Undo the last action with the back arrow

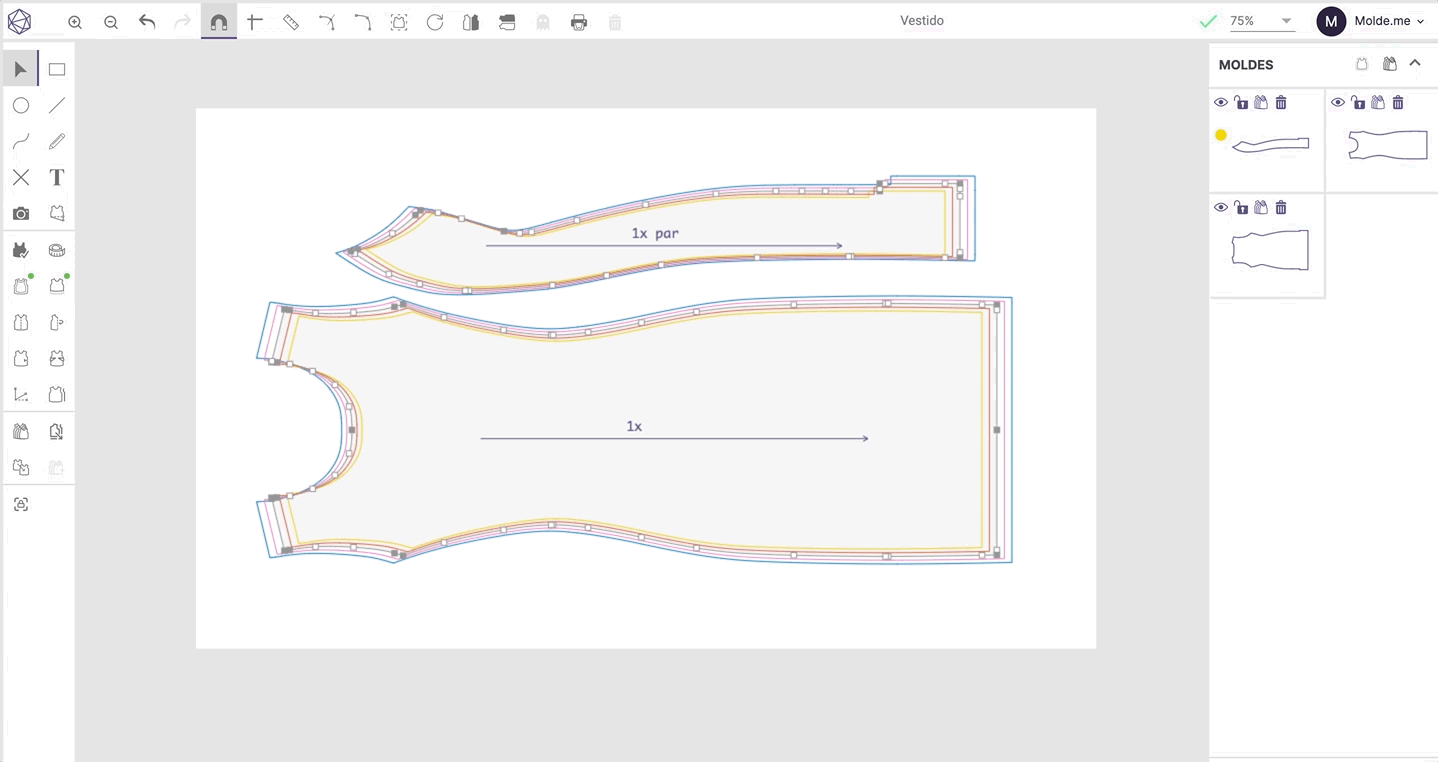147,21
